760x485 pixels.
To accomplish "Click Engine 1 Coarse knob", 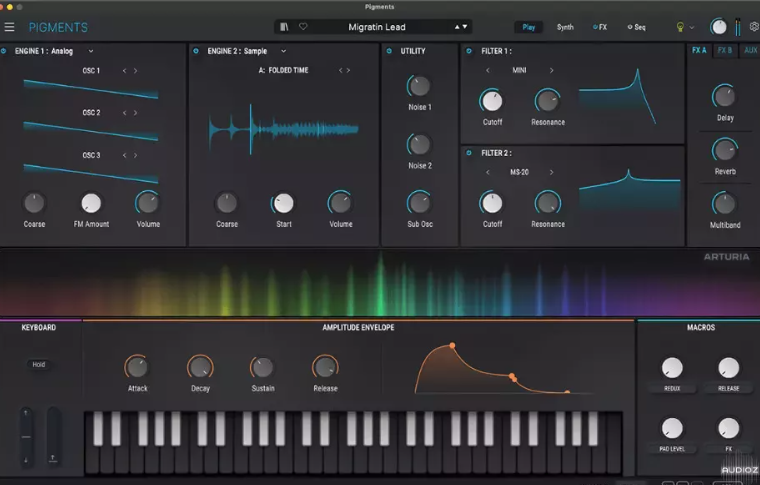I will pos(34,203).
